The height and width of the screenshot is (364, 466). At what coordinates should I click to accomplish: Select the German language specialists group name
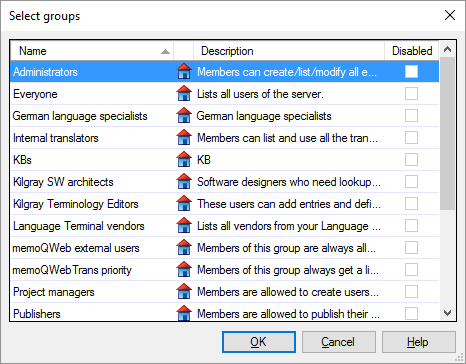(x=80, y=116)
